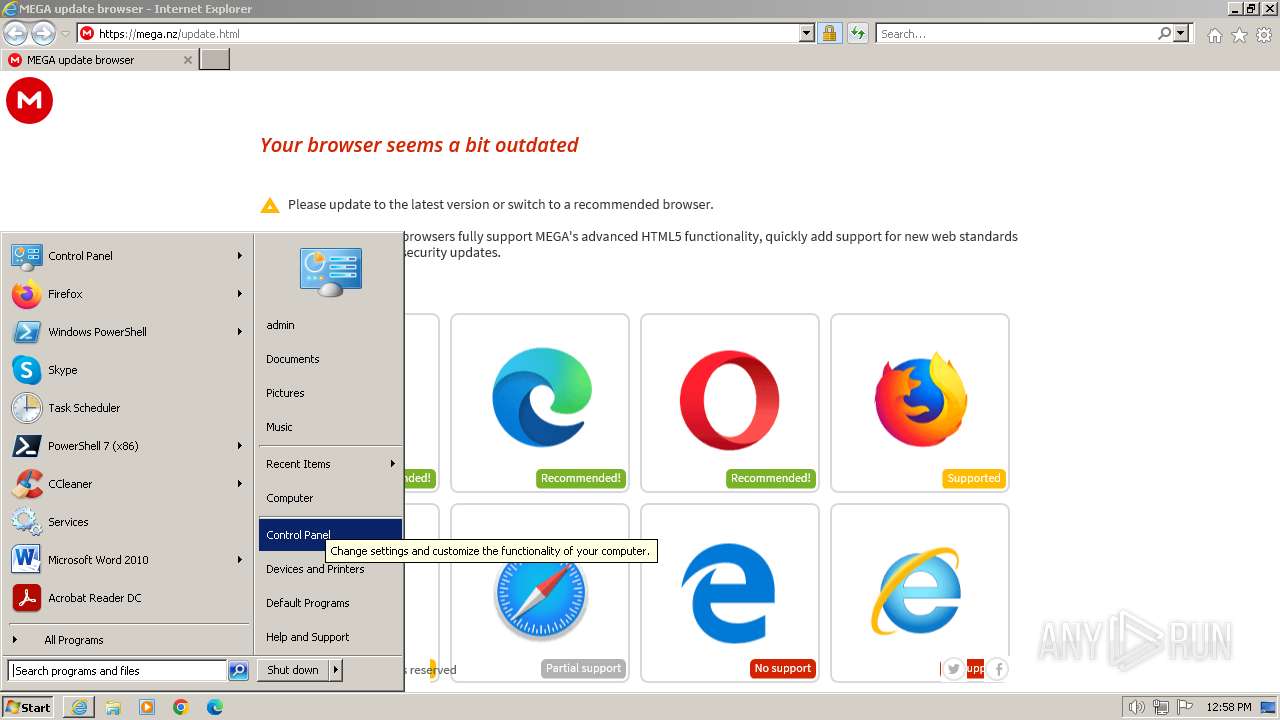The height and width of the screenshot is (720, 1280).
Task: Open Computer from the Start menu
Action: click(330, 498)
